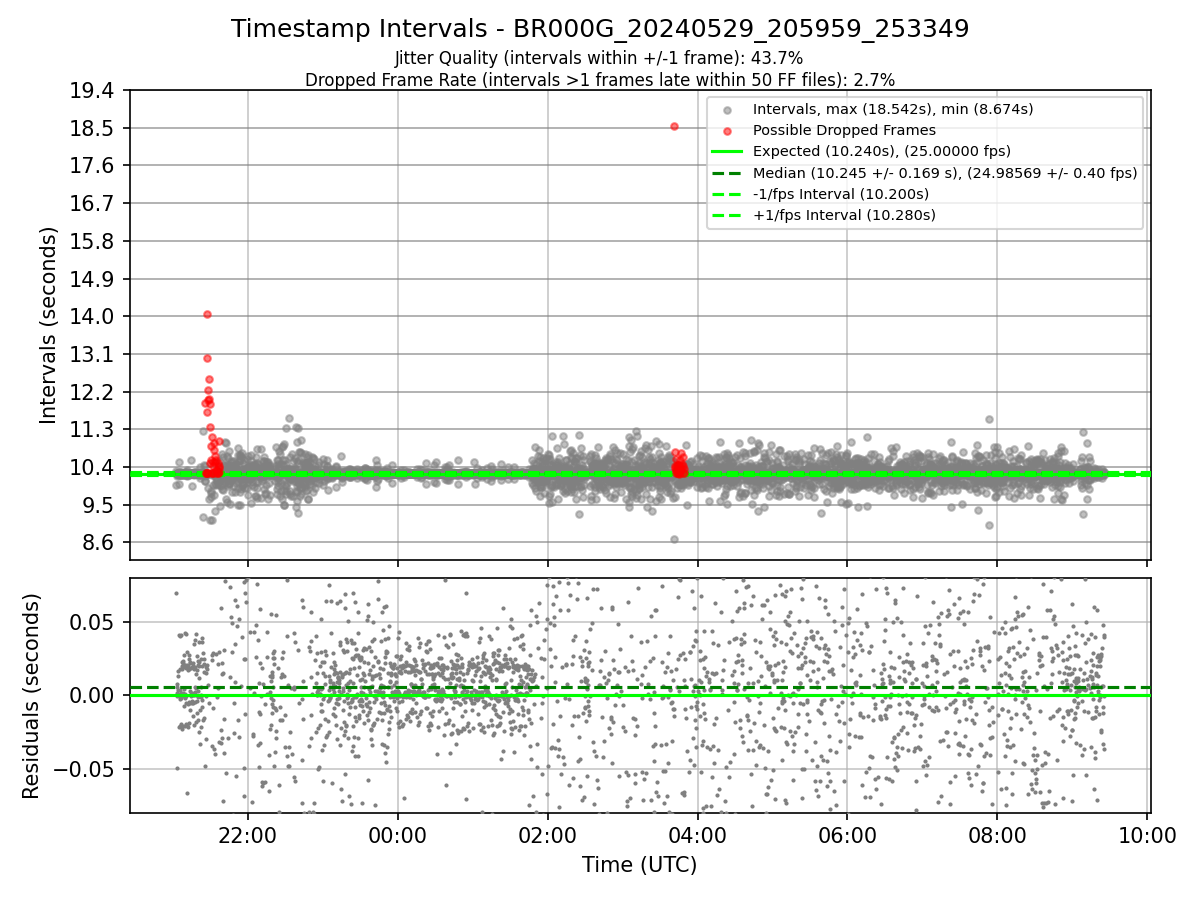Click the y-axis tick label "8.6"
This screenshot has width=1200, height=900.
[100, 543]
